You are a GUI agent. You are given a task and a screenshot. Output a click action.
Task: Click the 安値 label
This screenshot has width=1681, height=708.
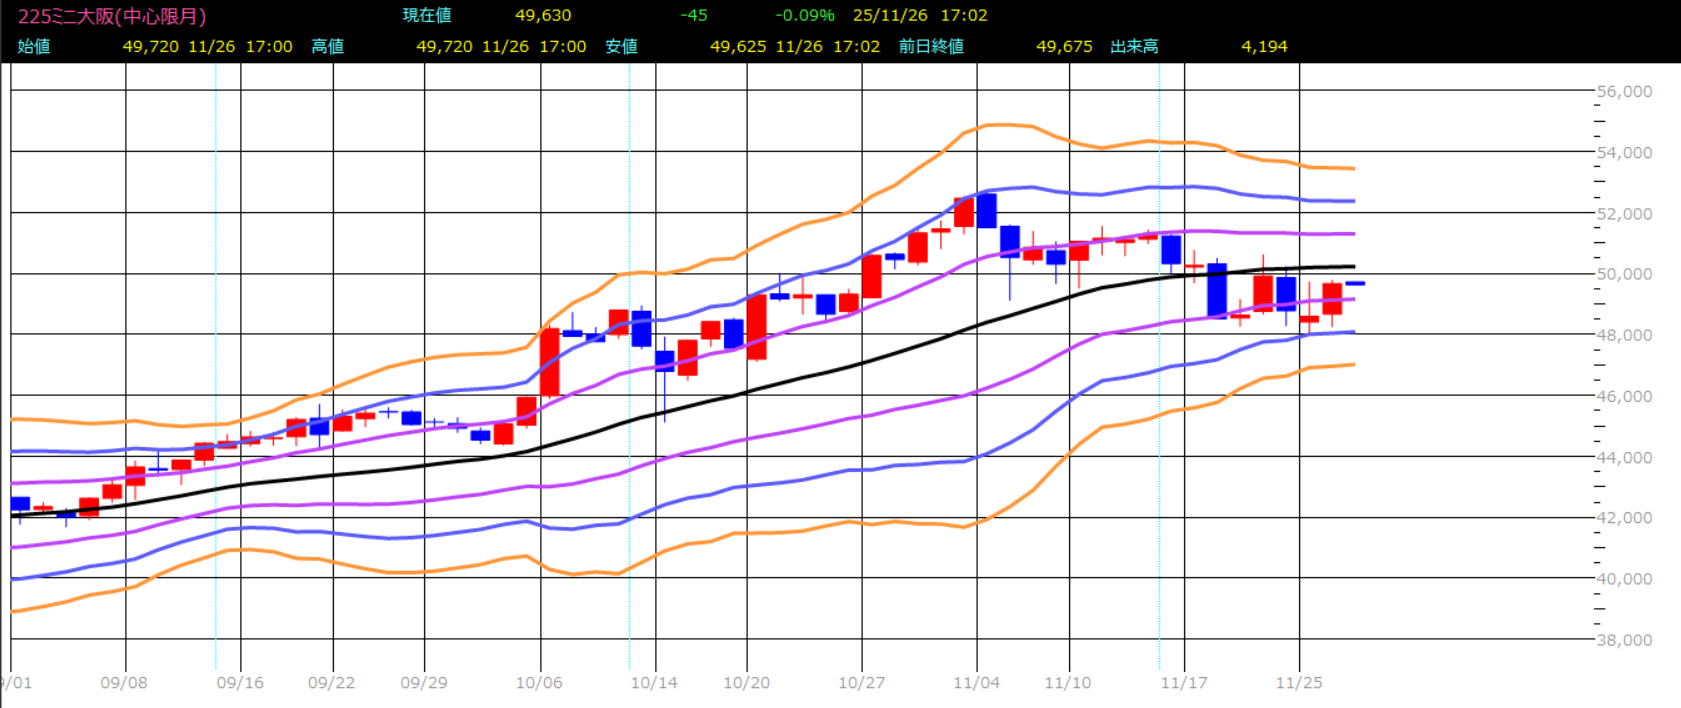point(621,47)
